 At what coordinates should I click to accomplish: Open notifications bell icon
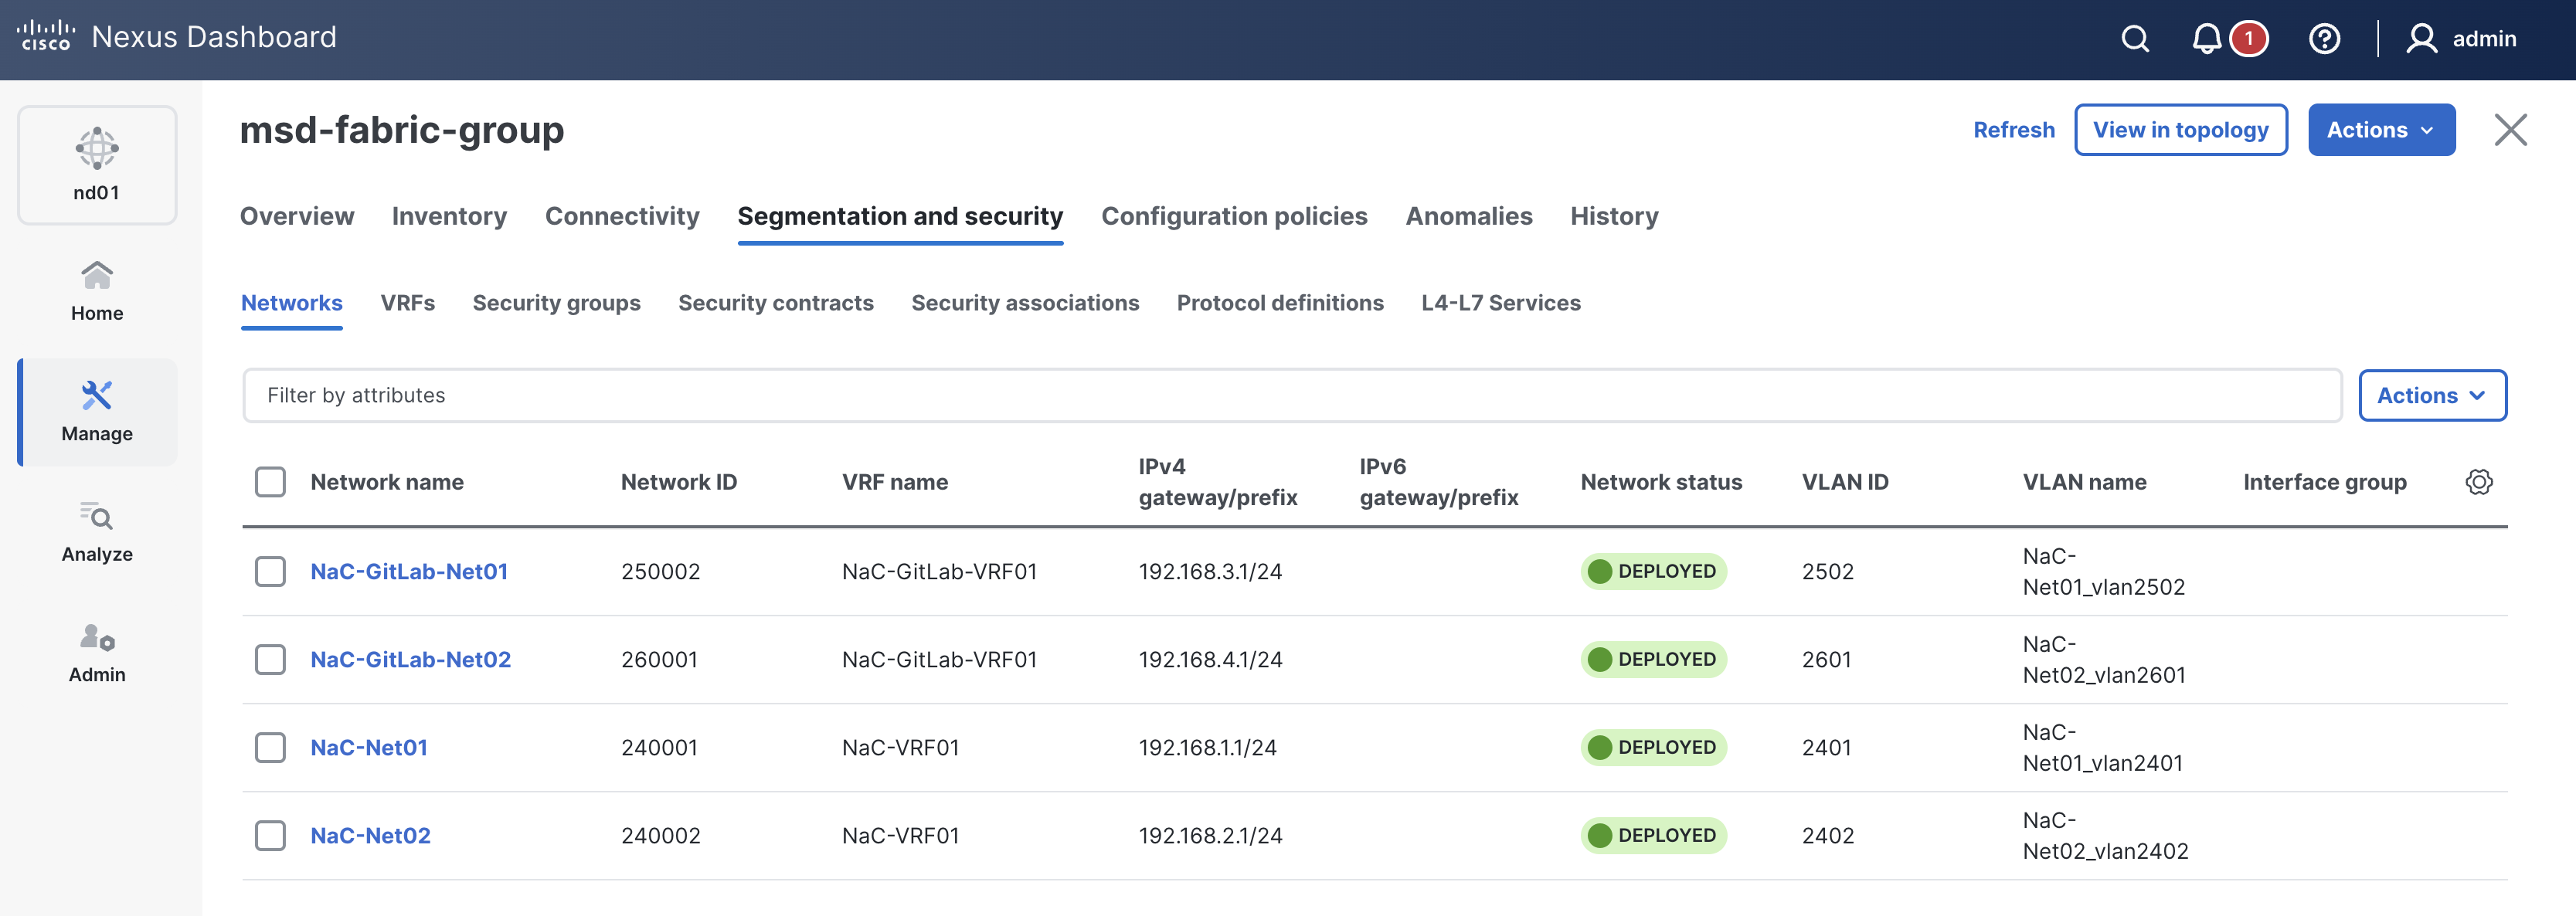coord(2206,39)
